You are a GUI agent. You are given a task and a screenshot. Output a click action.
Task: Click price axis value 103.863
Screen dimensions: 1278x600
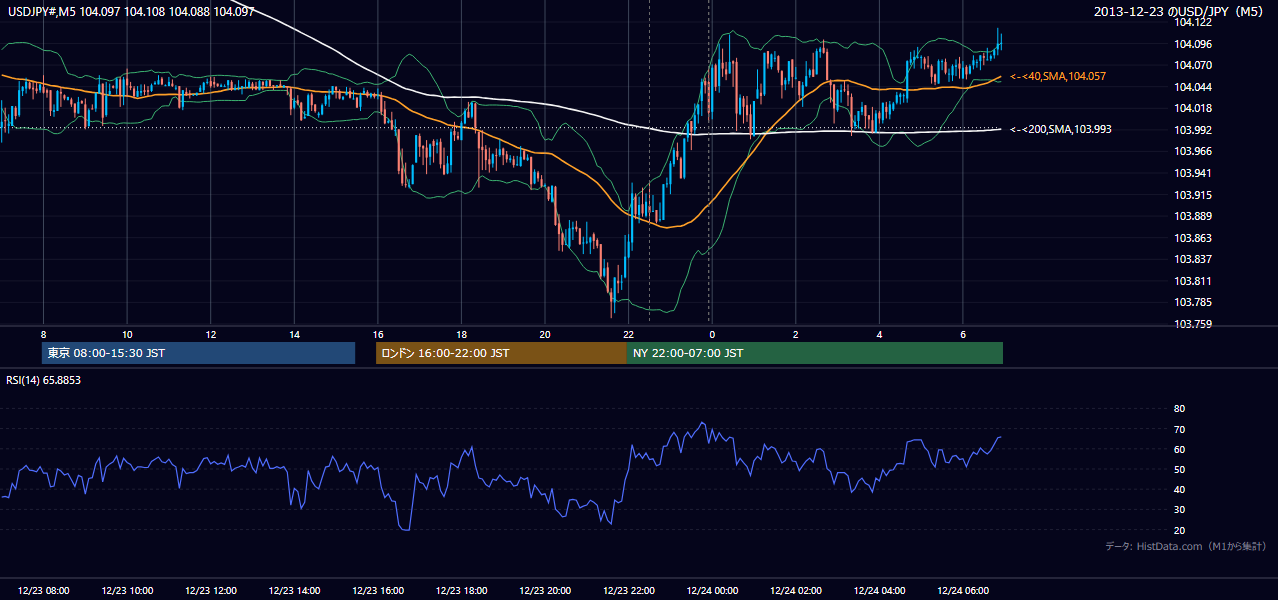[1193, 238]
